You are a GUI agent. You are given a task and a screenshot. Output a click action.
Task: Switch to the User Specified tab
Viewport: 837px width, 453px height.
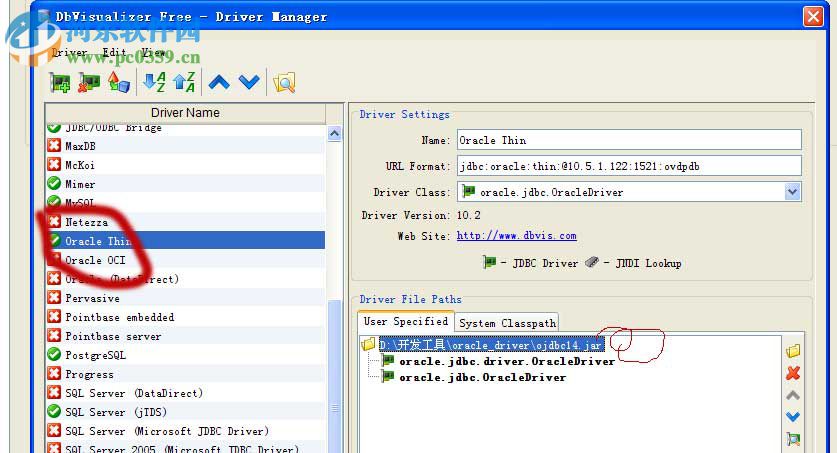pos(406,322)
